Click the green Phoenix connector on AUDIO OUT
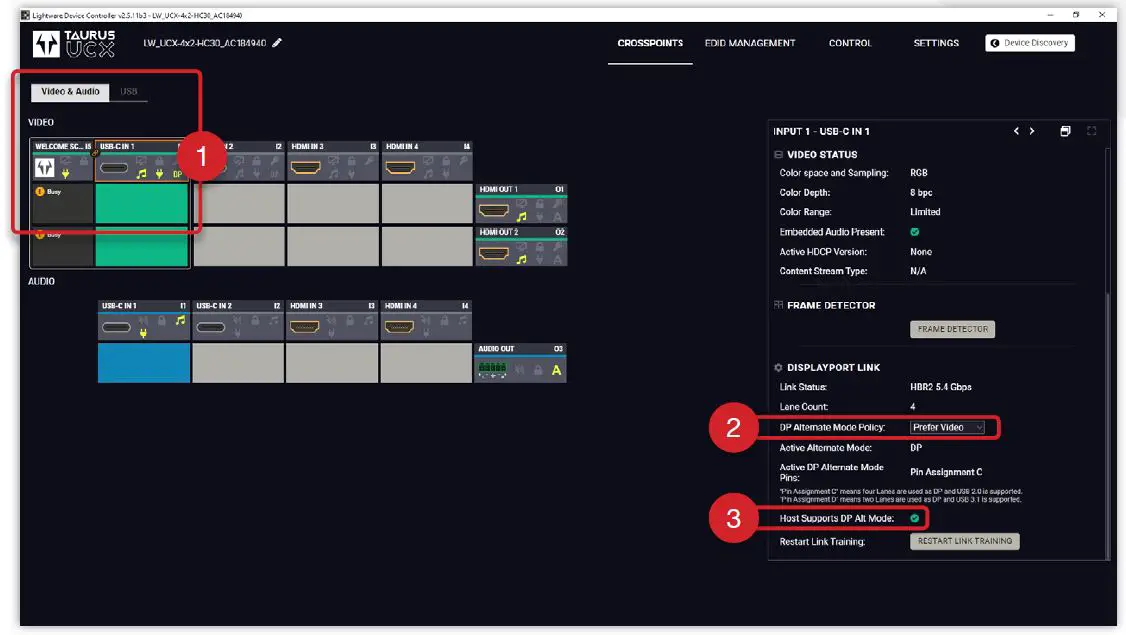Image resolution: width=1126 pixels, height=635 pixels. coord(492,369)
